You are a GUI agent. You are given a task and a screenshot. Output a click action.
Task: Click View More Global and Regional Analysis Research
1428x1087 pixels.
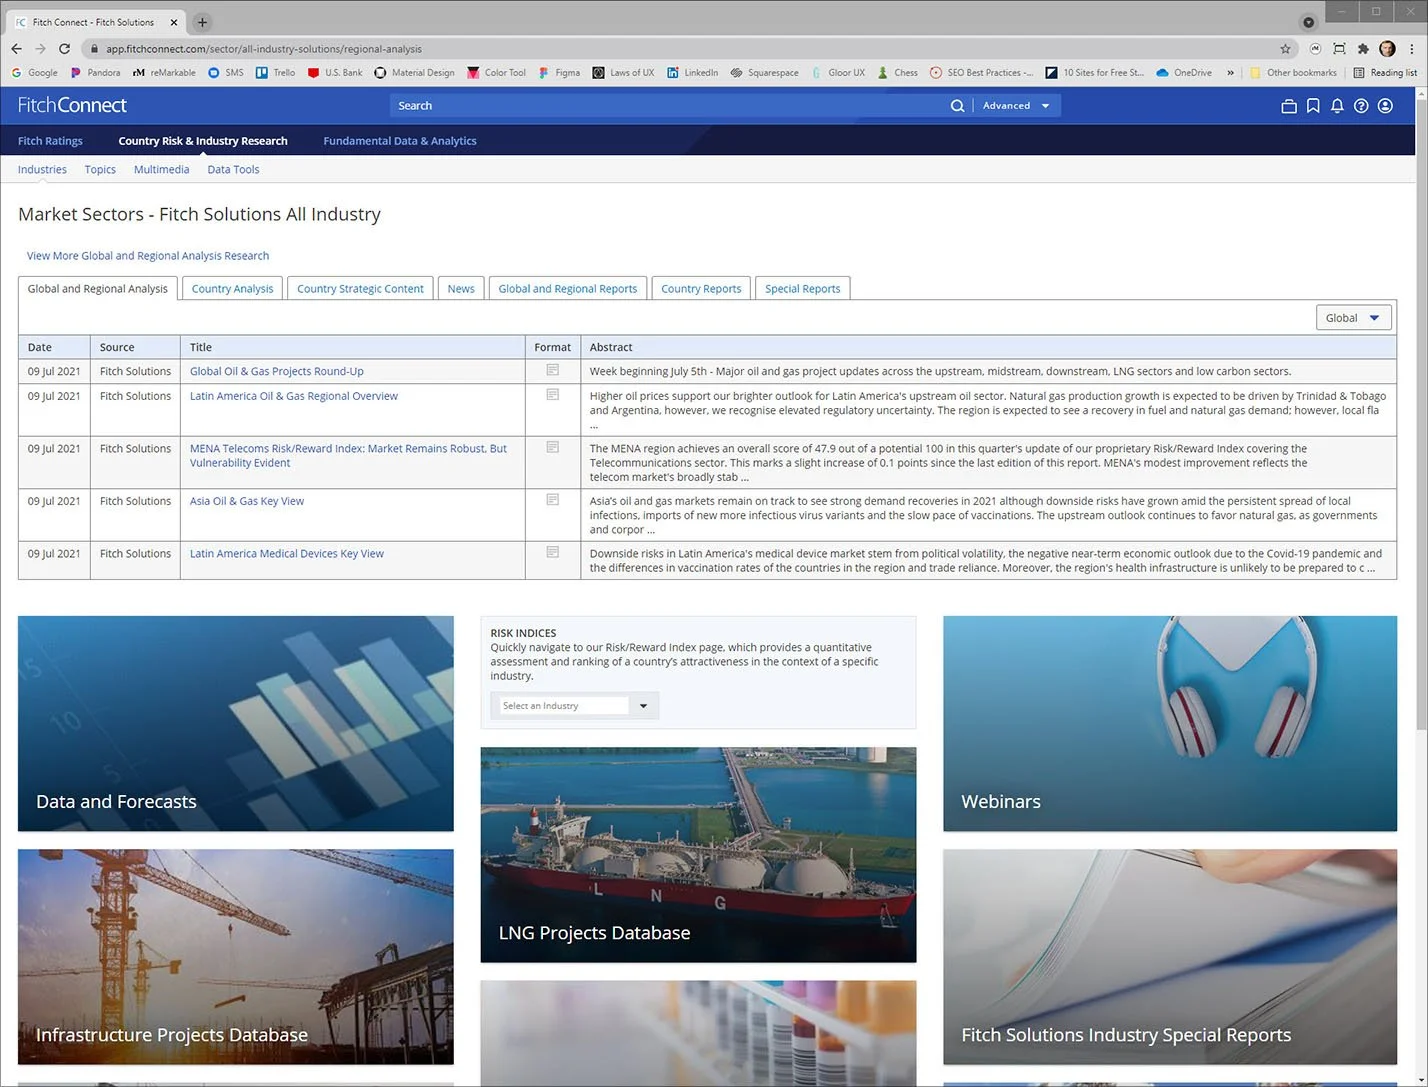(x=148, y=256)
